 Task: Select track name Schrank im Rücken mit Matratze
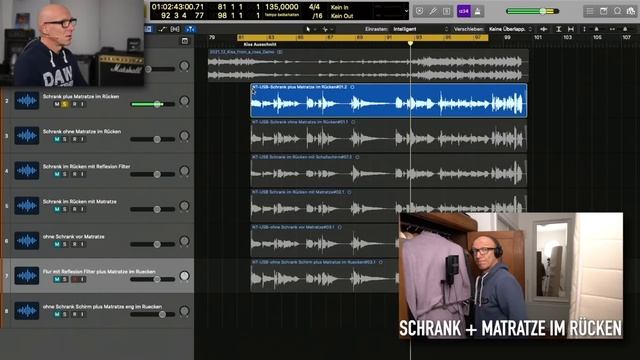(80, 202)
